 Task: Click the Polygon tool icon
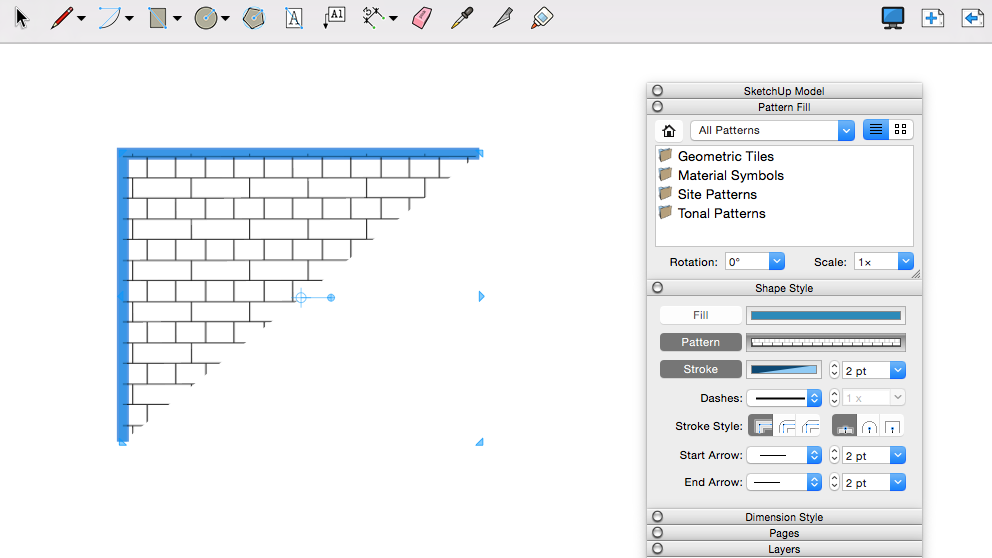(x=254, y=18)
